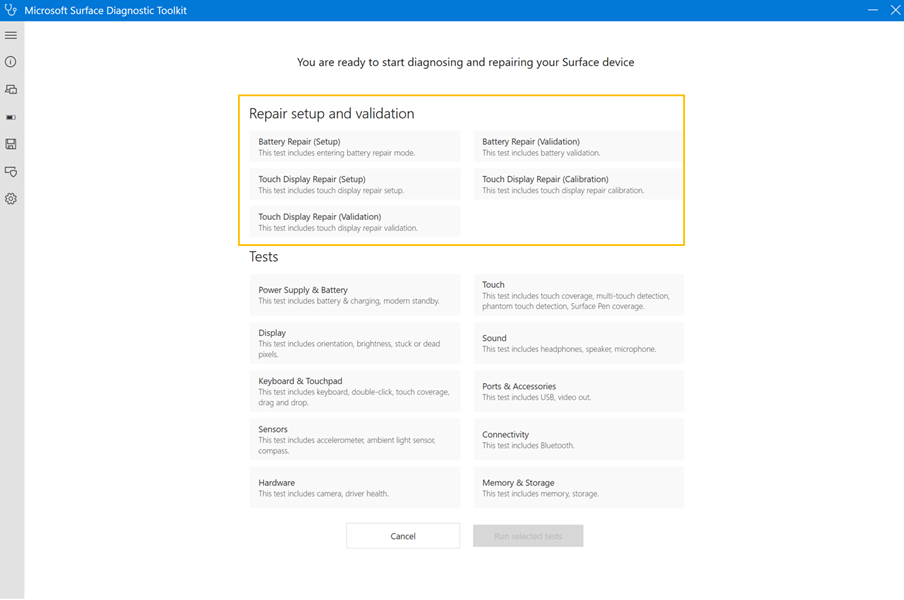The image size is (904, 600).
Task: Select the Battery Repair (Validation) test
Action: tap(578, 145)
